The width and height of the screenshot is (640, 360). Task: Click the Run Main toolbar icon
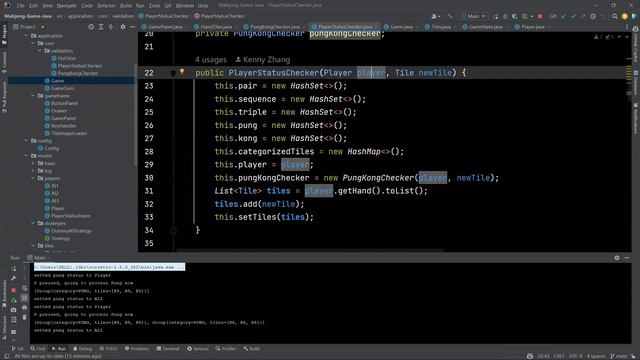(496, 16)
